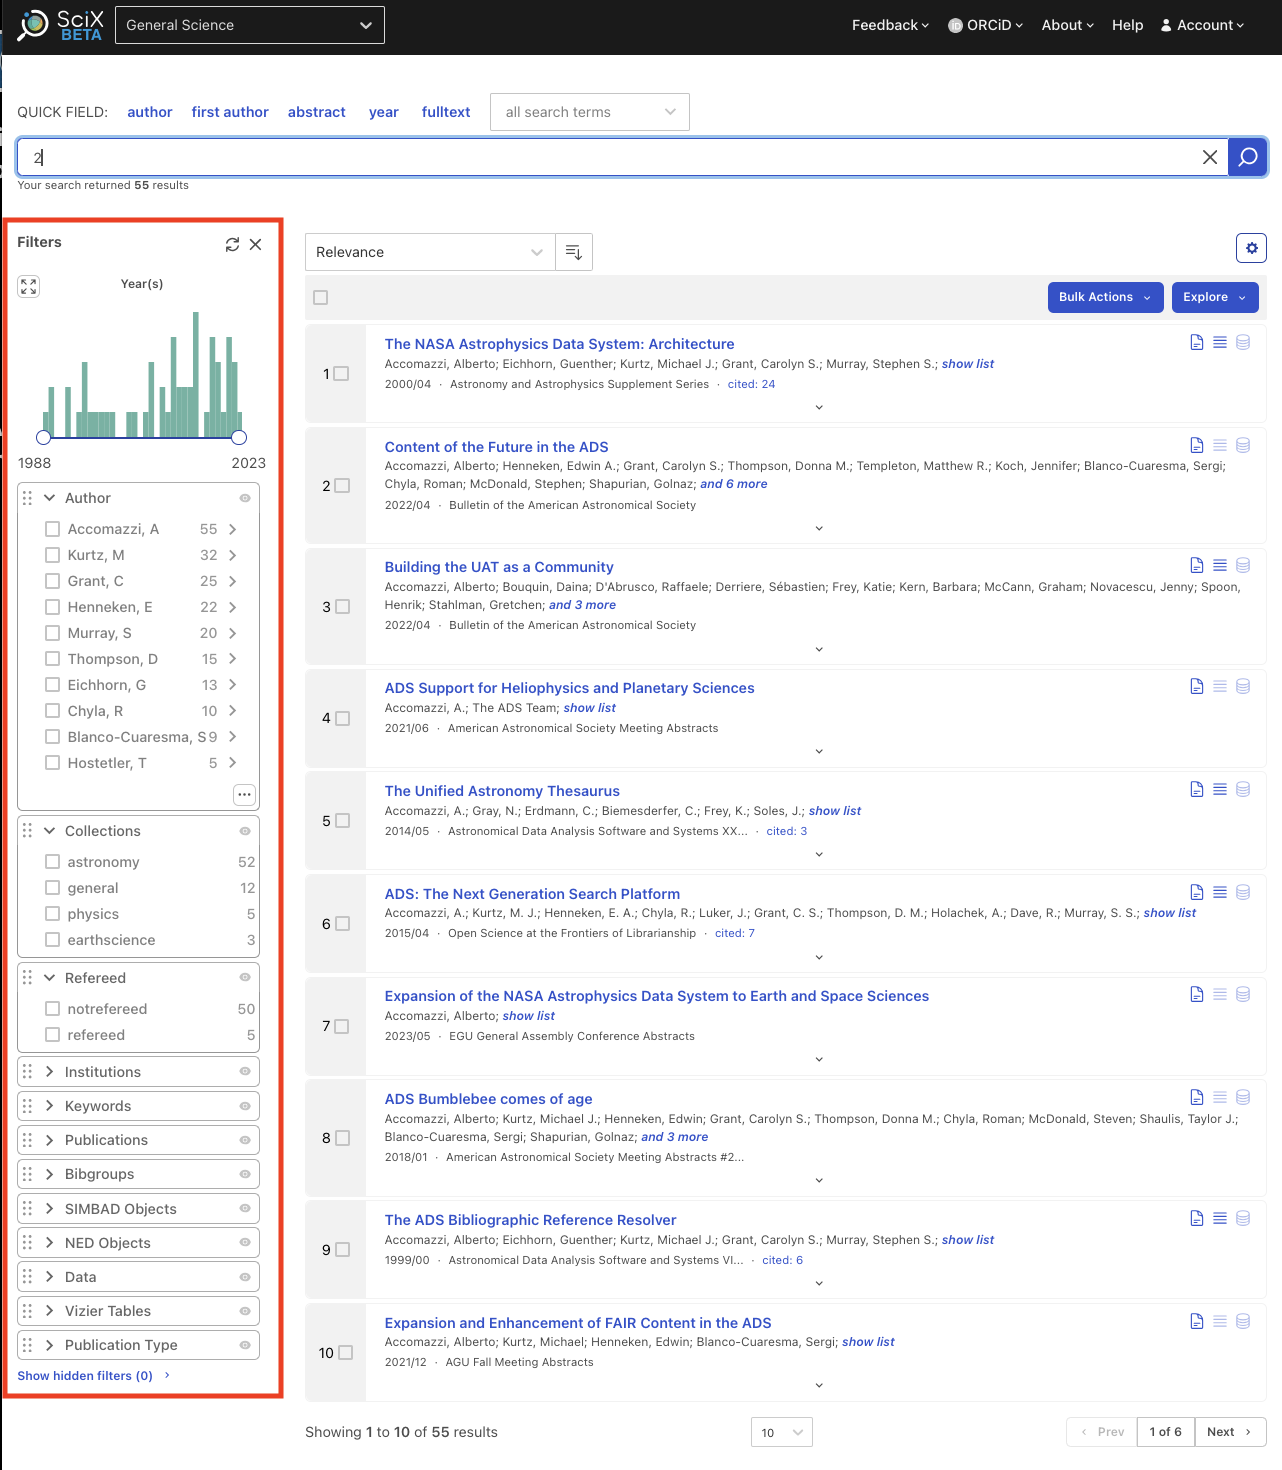
Task: Open the Bulk Actions dropdown
Action: 1105,297
